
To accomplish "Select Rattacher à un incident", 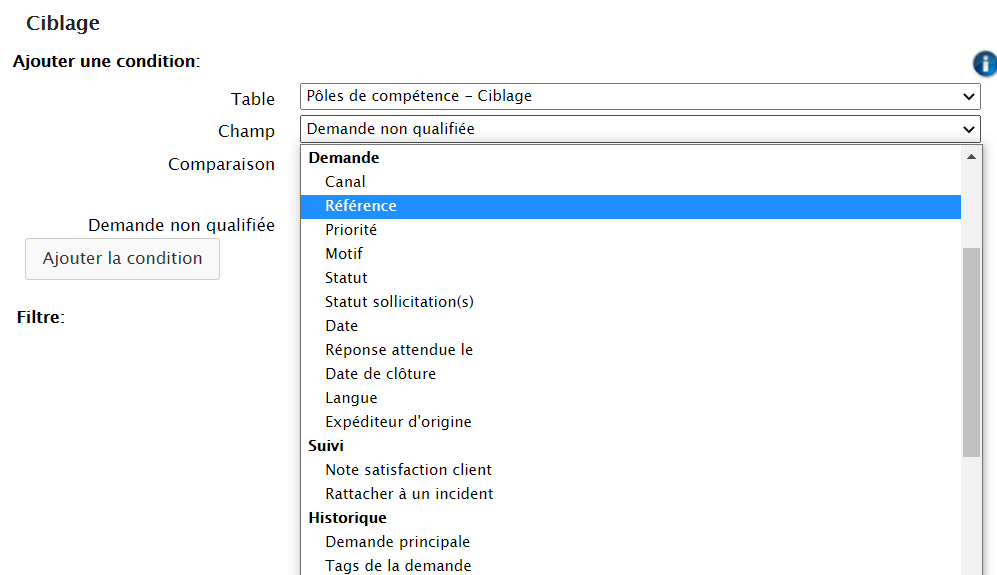I will click(x=409, y=494).
